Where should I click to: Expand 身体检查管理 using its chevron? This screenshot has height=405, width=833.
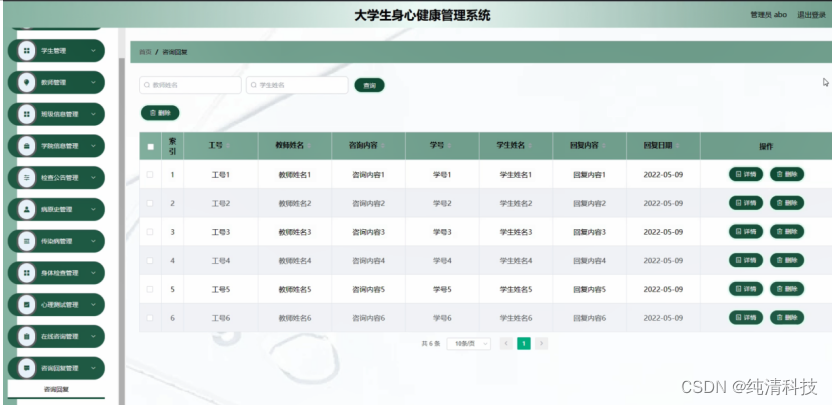point(94,273)
